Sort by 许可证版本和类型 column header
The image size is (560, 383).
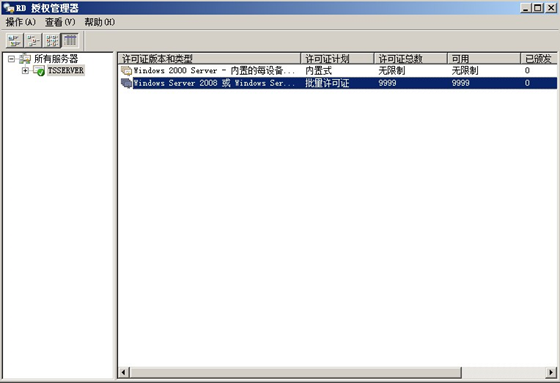click(209, 59)
